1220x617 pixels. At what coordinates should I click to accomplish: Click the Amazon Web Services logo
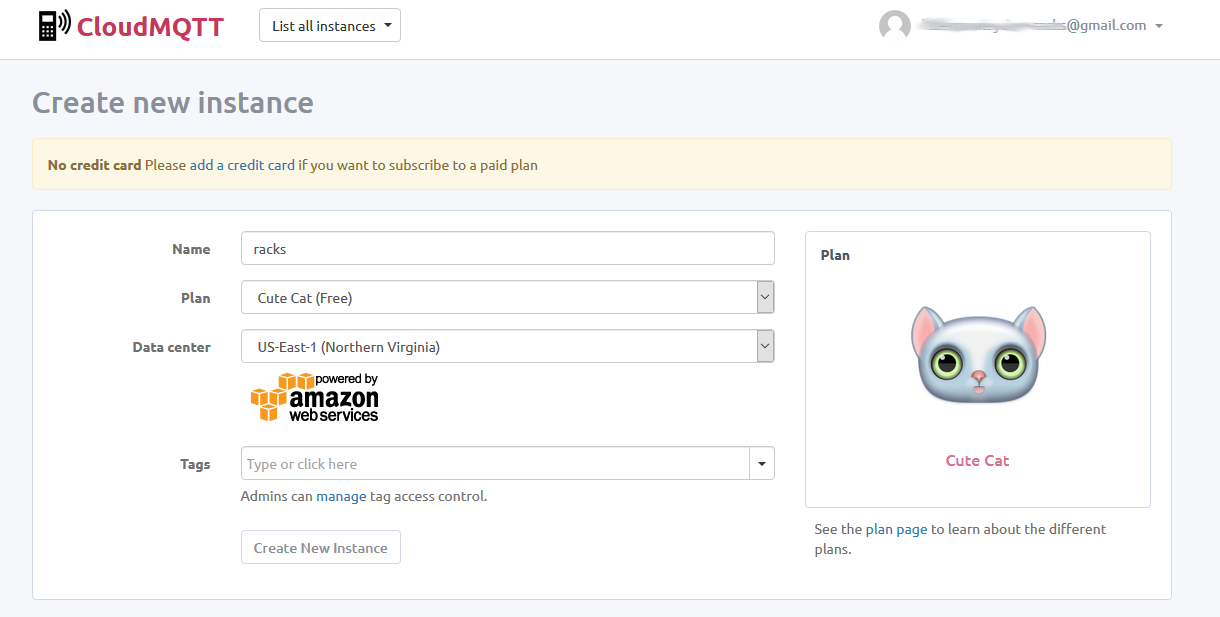[x=315, y=398]
